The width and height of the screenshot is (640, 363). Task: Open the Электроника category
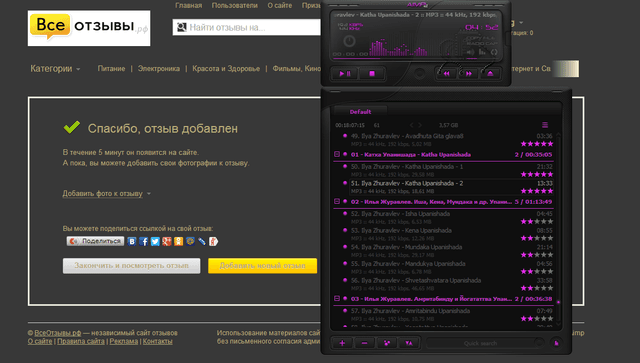159,69
